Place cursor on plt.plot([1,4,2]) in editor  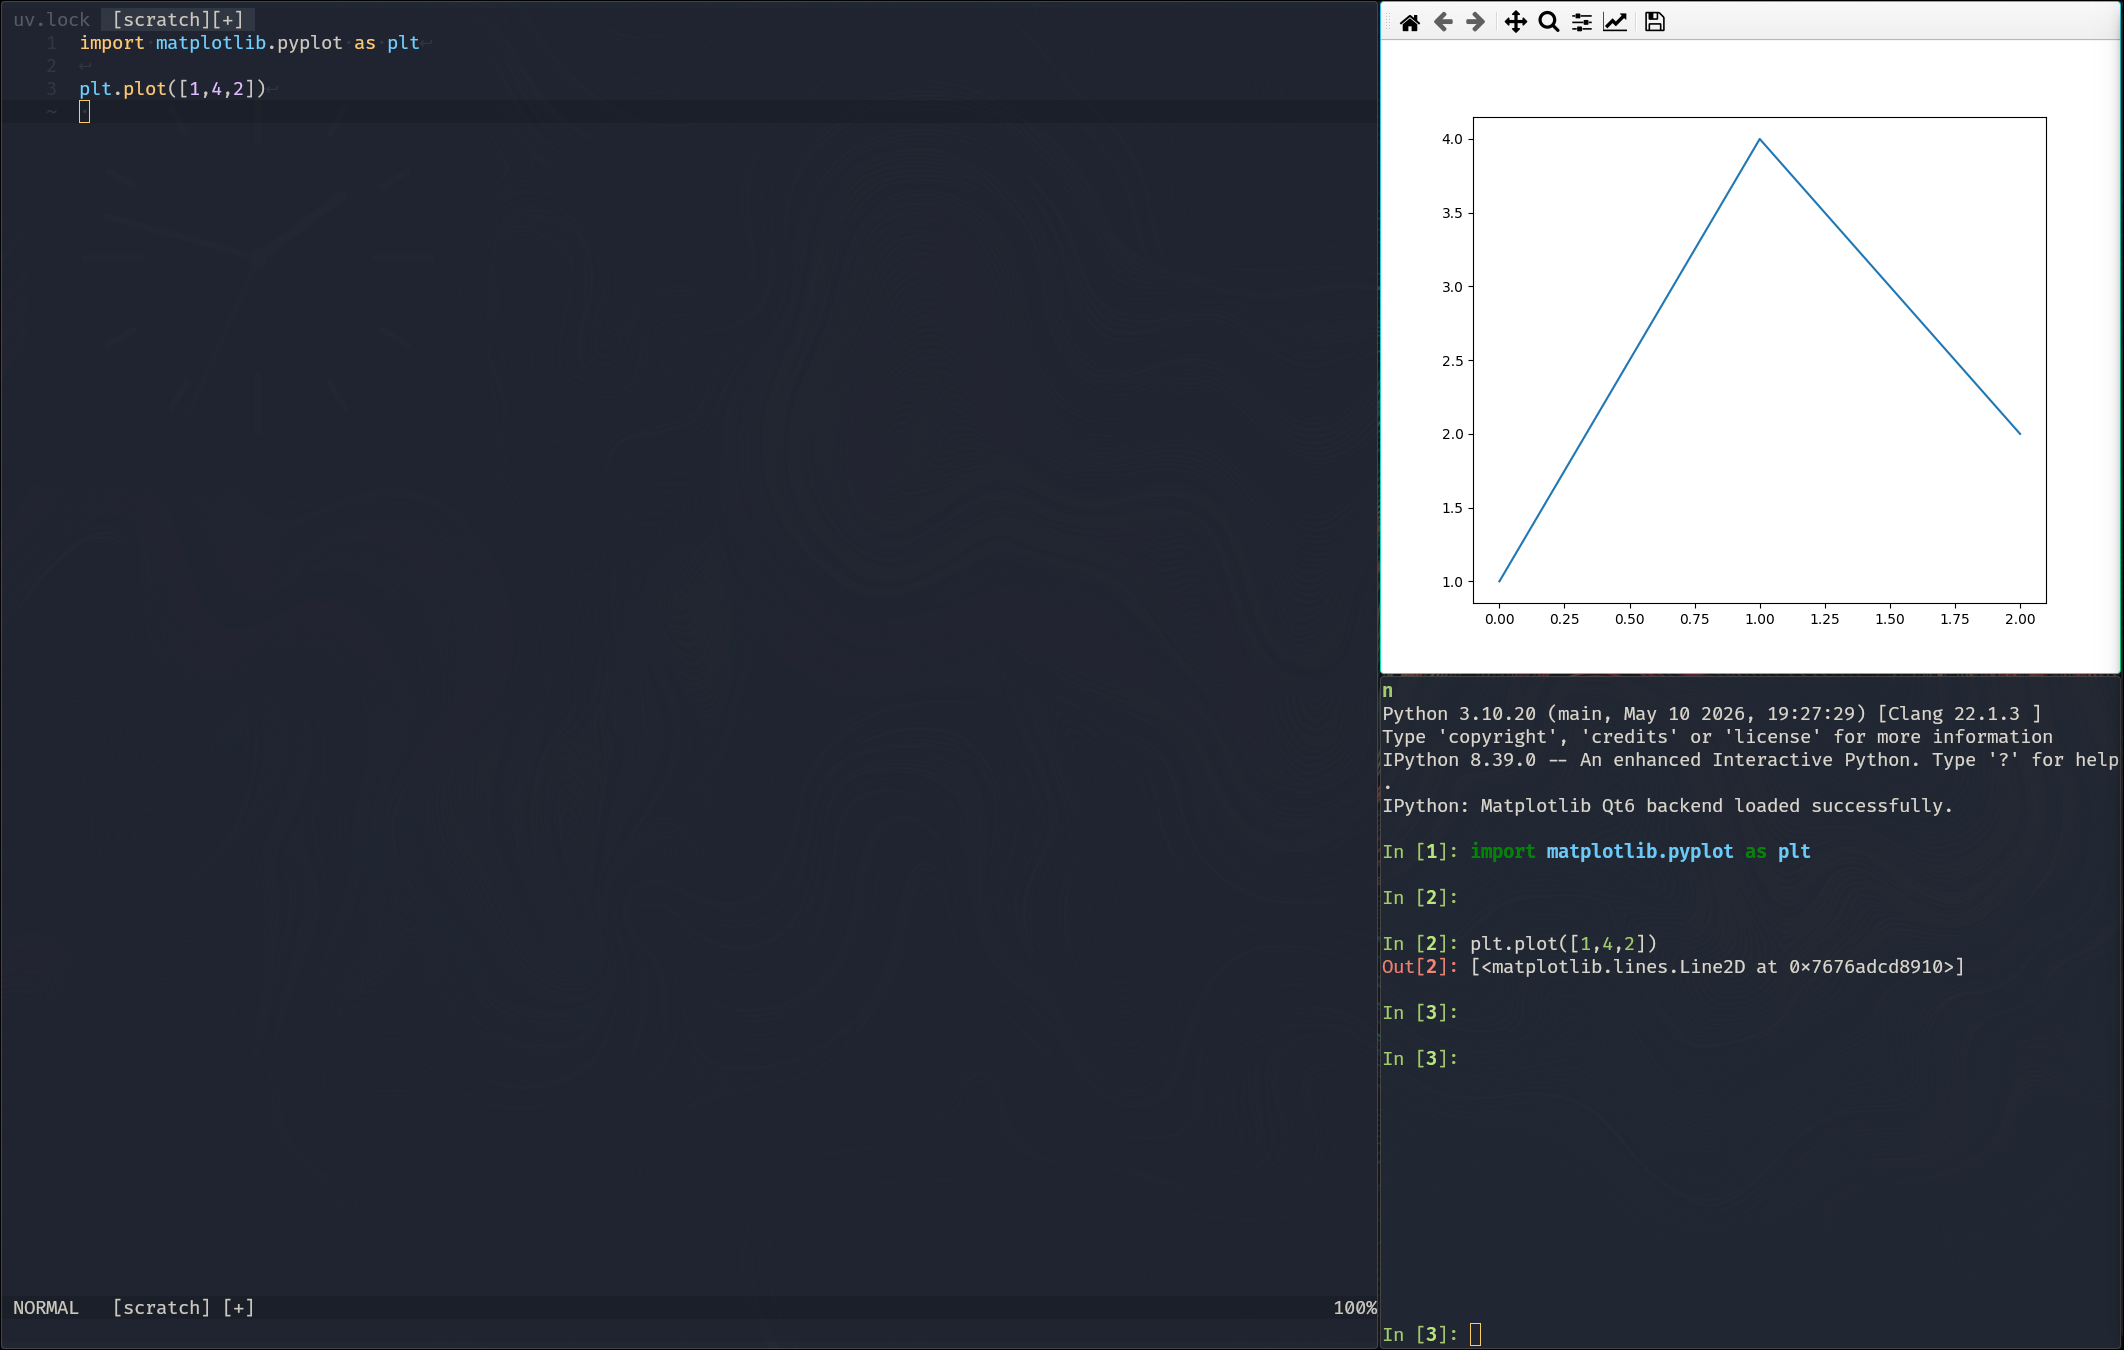pos(172,89)
